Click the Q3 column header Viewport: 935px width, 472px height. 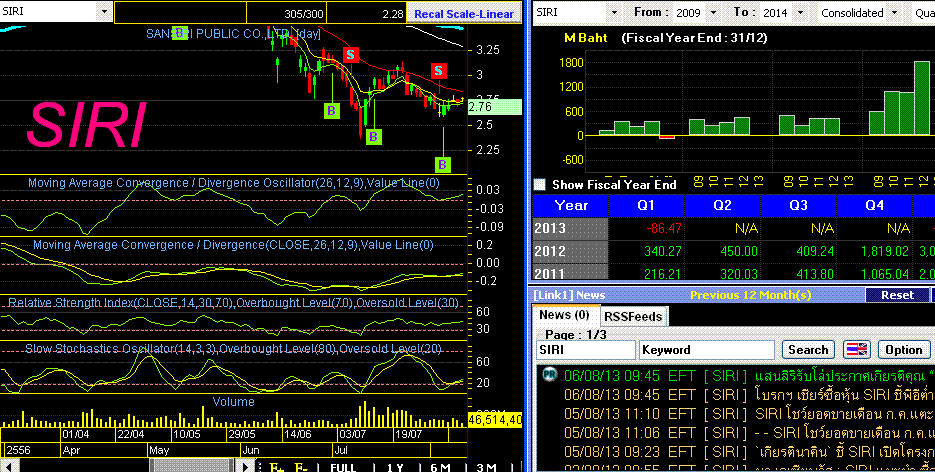[x=798, y=206]
